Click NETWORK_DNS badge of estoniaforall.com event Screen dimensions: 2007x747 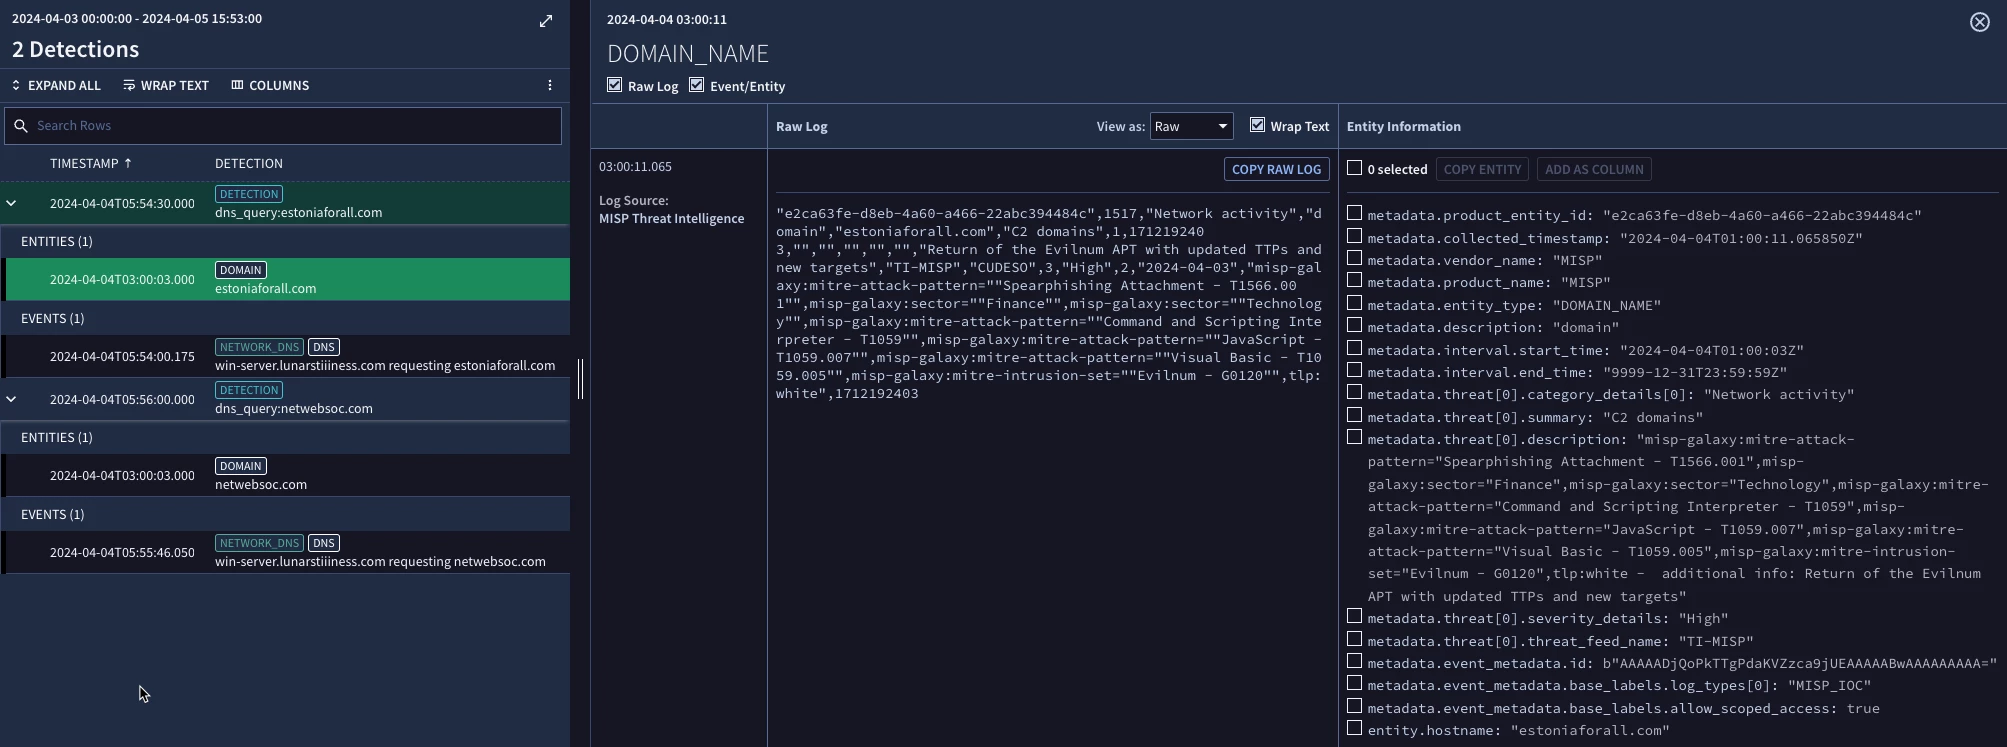pyautogui.click(x=259, y=347)
